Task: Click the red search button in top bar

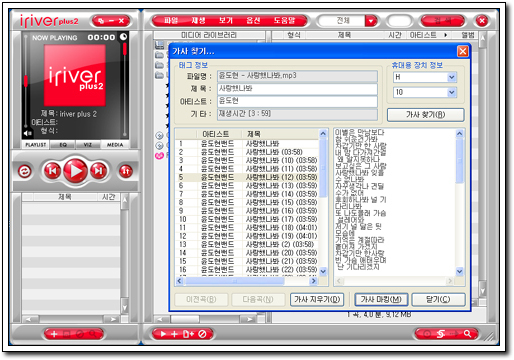Action: coord(443,21)
